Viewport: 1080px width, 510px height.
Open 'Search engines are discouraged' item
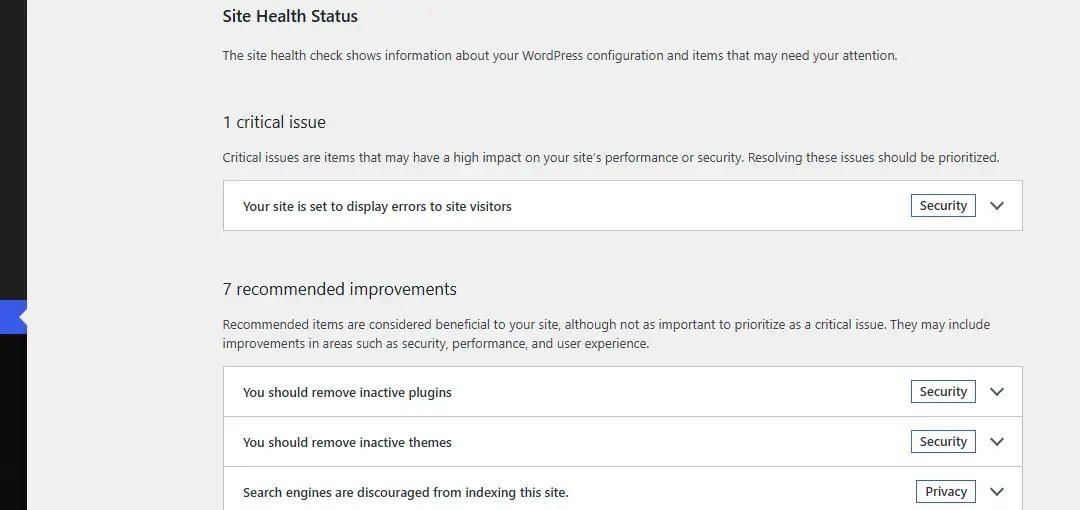(623, 491)
